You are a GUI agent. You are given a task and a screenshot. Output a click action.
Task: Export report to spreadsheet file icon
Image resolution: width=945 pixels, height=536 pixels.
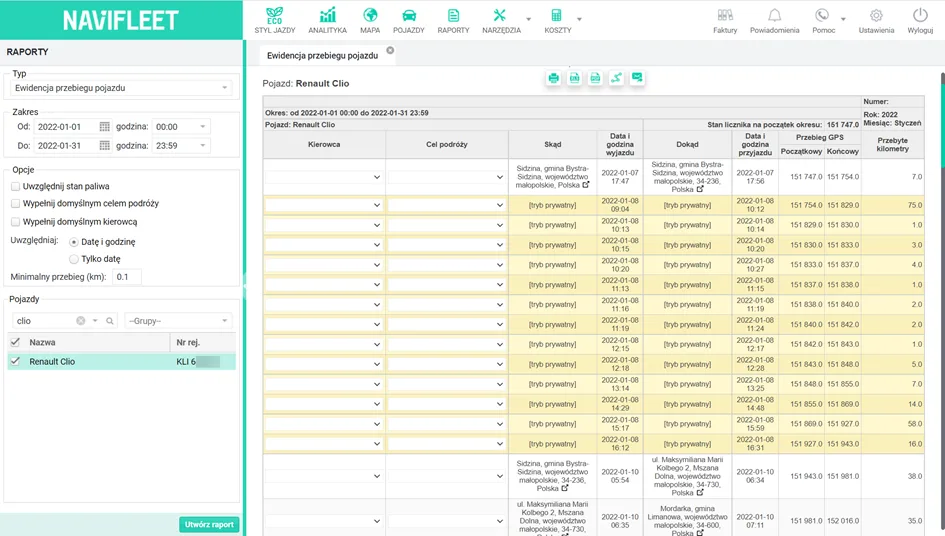[x=574, y=78]
